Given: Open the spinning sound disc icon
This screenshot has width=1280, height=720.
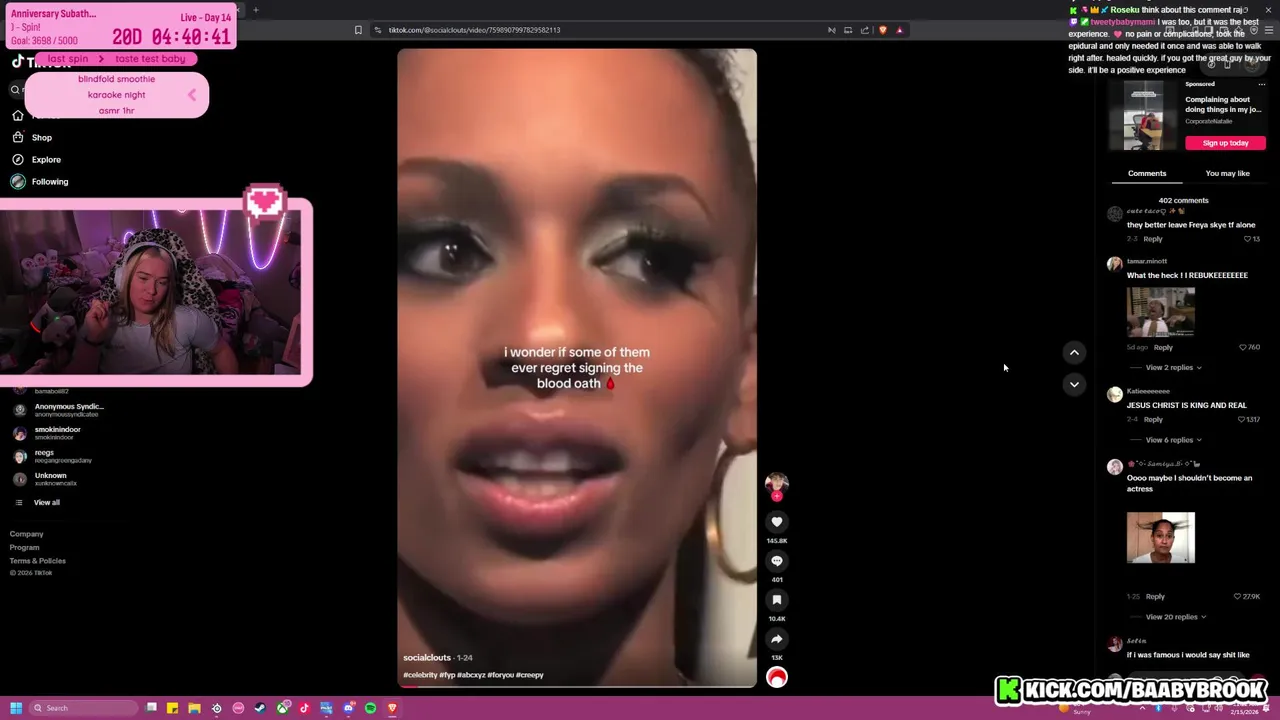Looking at the screenshot, I should (x=777, y=678).
